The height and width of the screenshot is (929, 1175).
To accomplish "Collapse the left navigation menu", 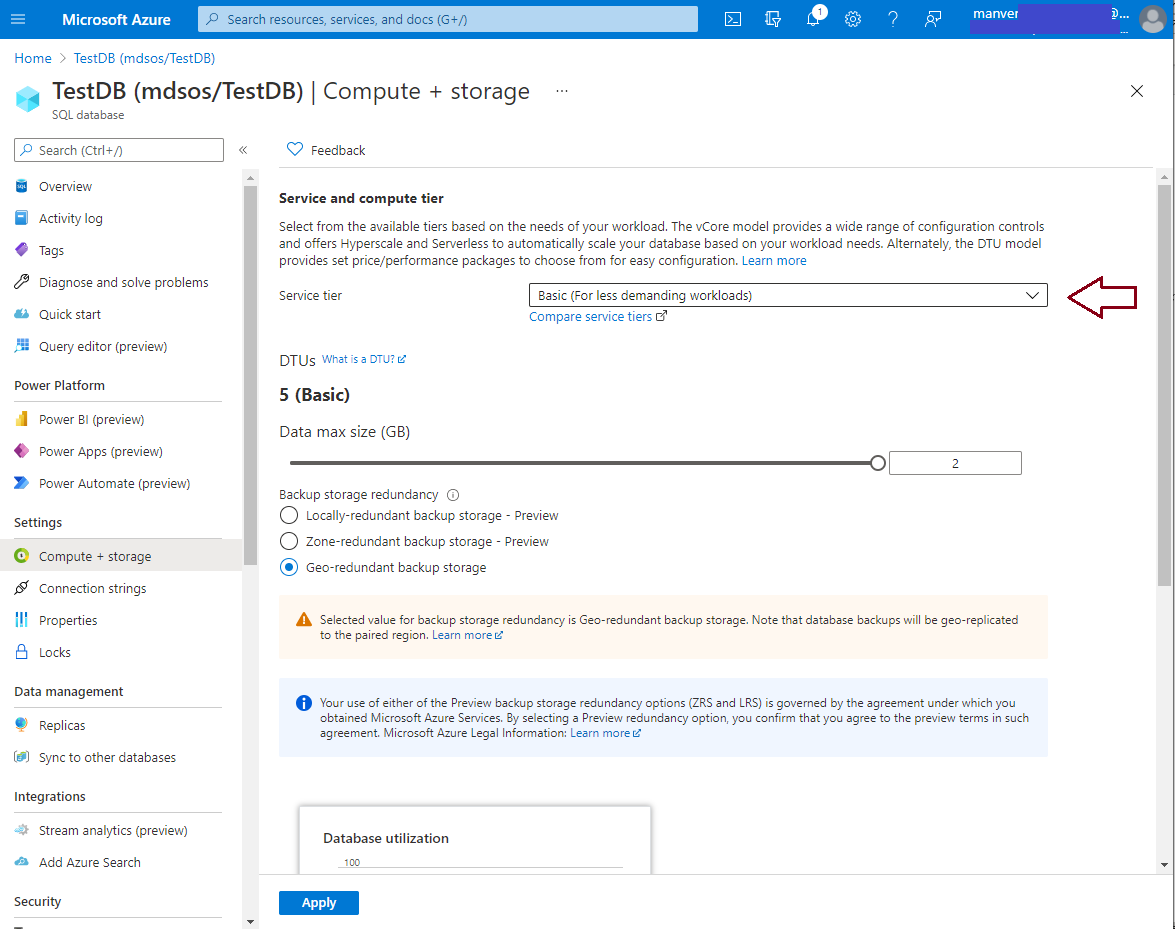I will [x=243, y=150].
